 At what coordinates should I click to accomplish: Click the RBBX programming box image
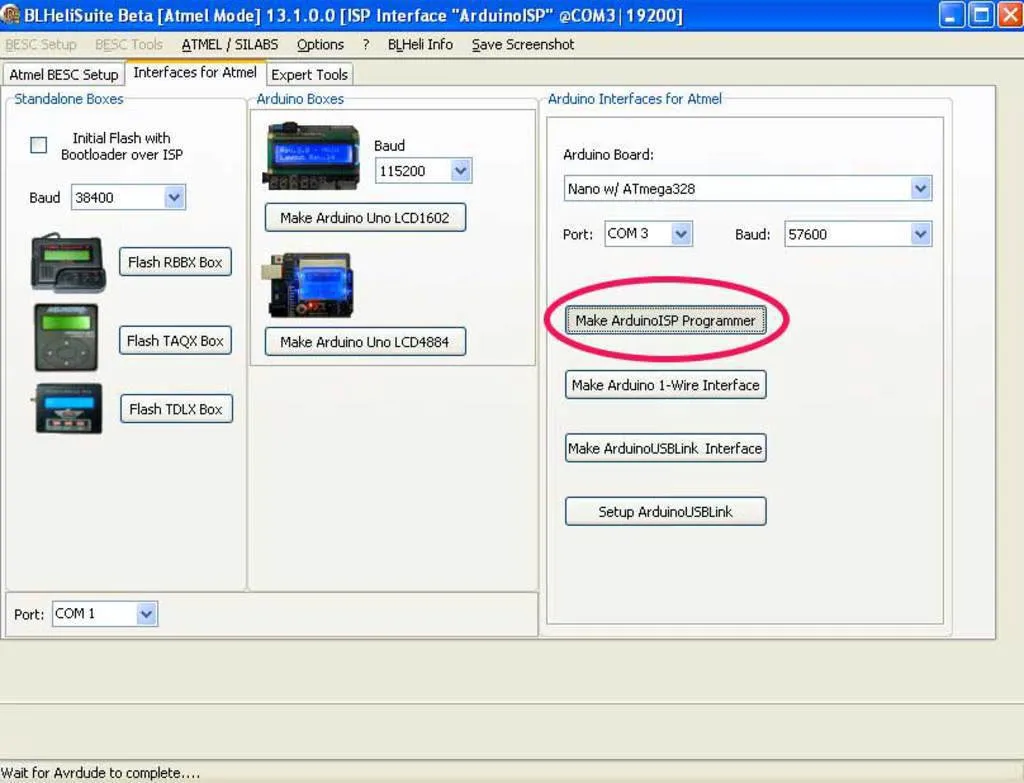(x=68, y=263)
